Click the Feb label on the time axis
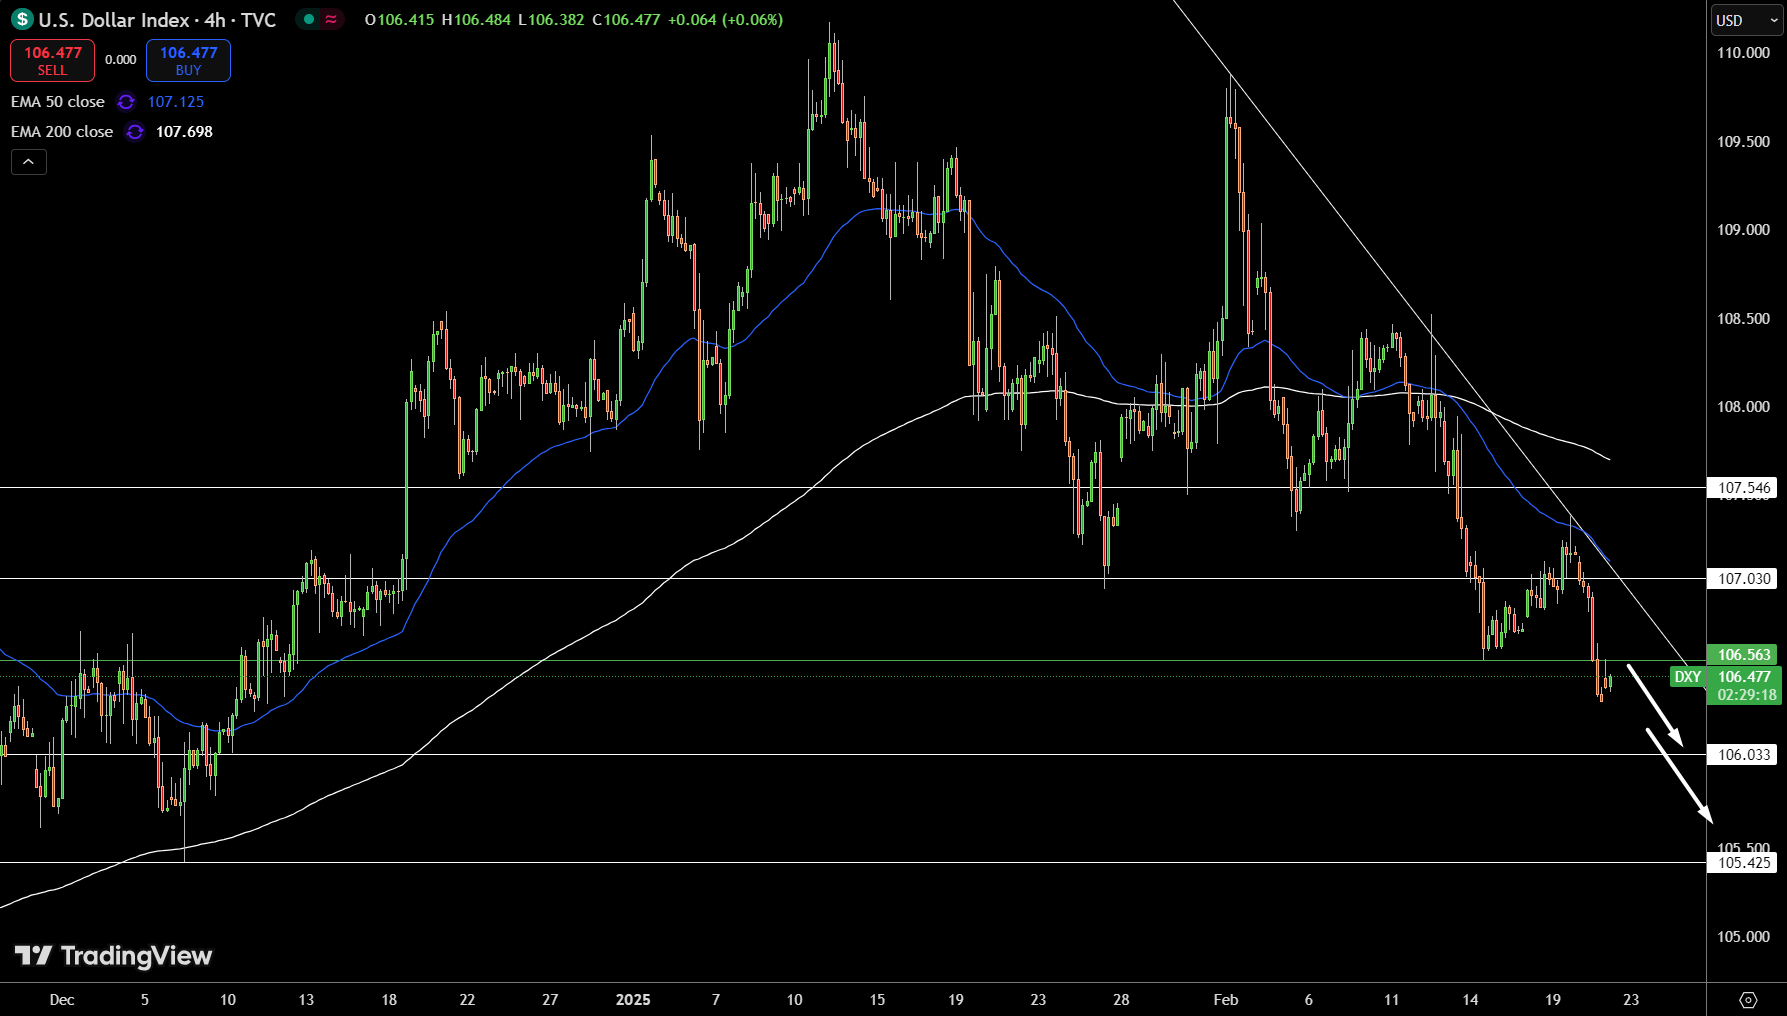 click(x=1225, y=1000)
